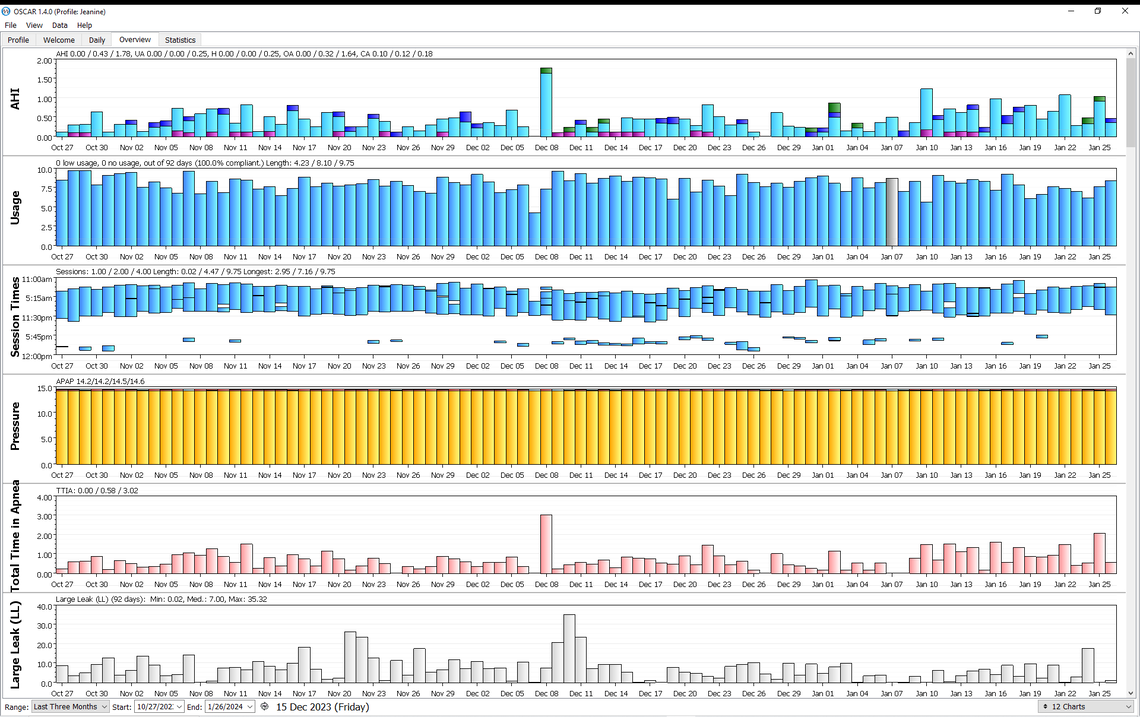This screenshot has width=1140, height=717.
Task: Go to the Welcome tab
Action: click(59, 40)
